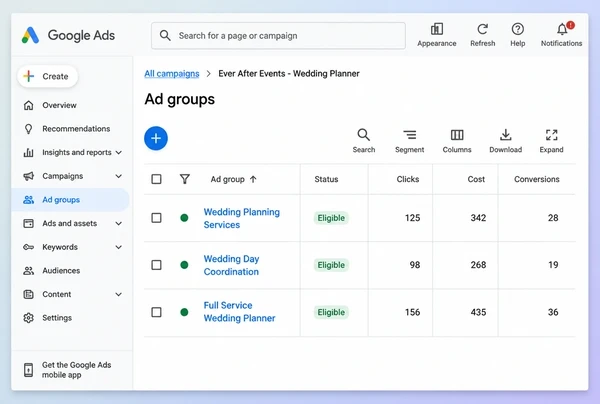Screen dimensions: 600x404
Task: Open Full Service Wedding Planner ad group
Action: click(239, 312)
